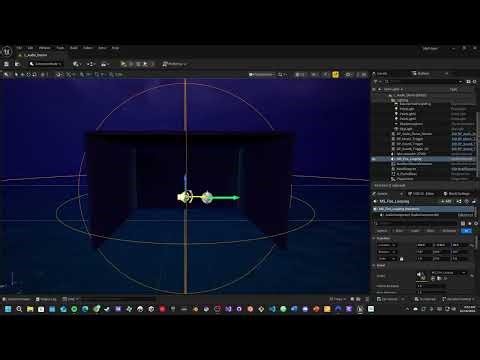The height and width of the screenshot is (360, 480).
Task: Toggle the favorites star in Details filter bar
Action: [x=469, y=223]
